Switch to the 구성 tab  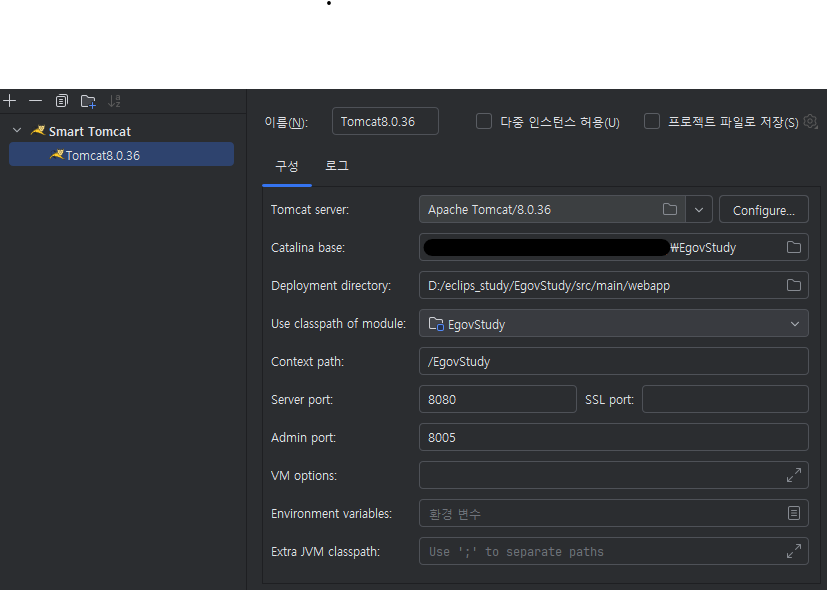click(x=287, y=166)
